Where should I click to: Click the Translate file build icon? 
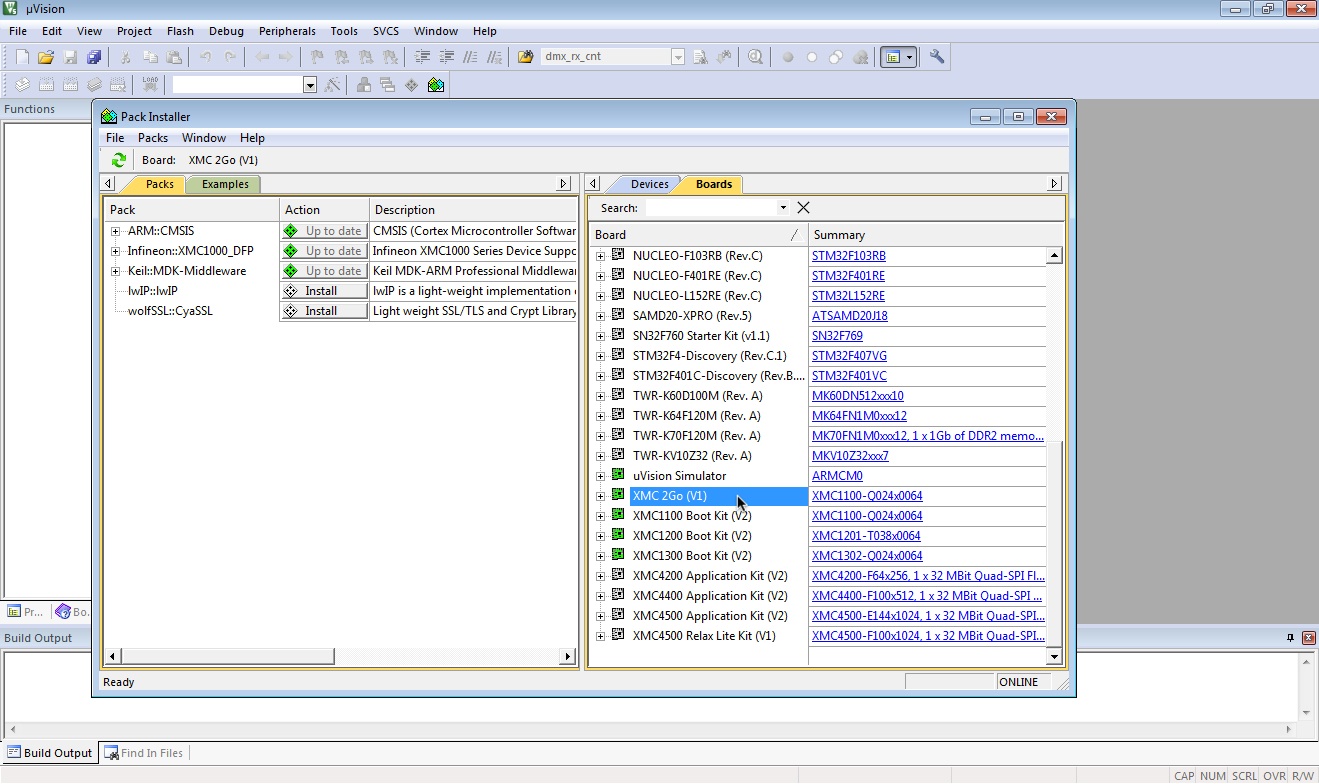(x=22, y=85)
